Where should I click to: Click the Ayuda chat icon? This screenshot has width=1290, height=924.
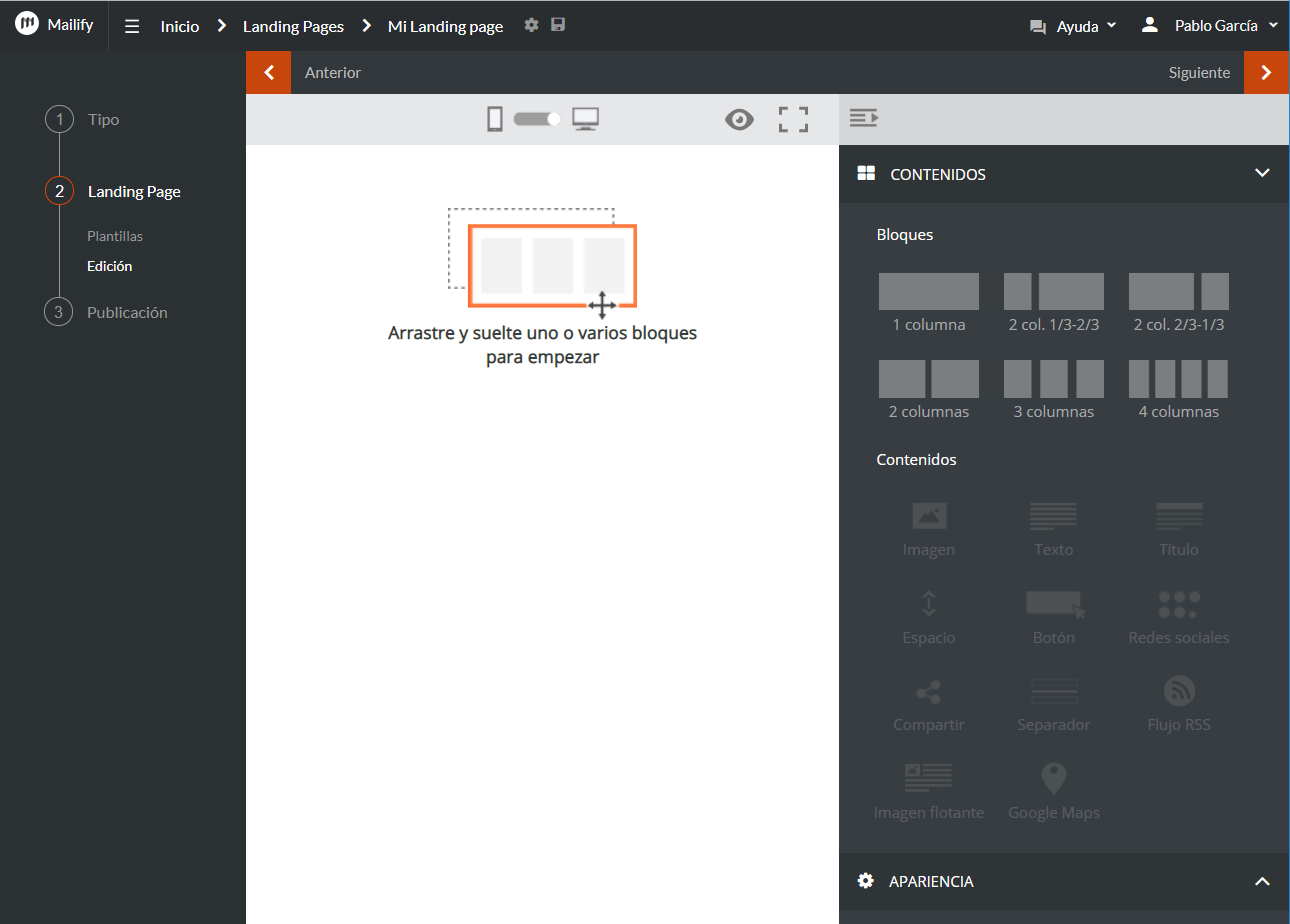point(1038,27)
